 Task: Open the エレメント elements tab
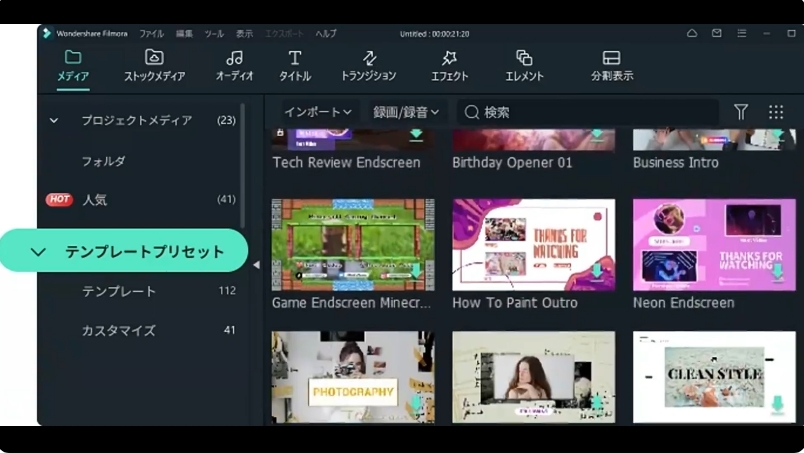(524, 65)
